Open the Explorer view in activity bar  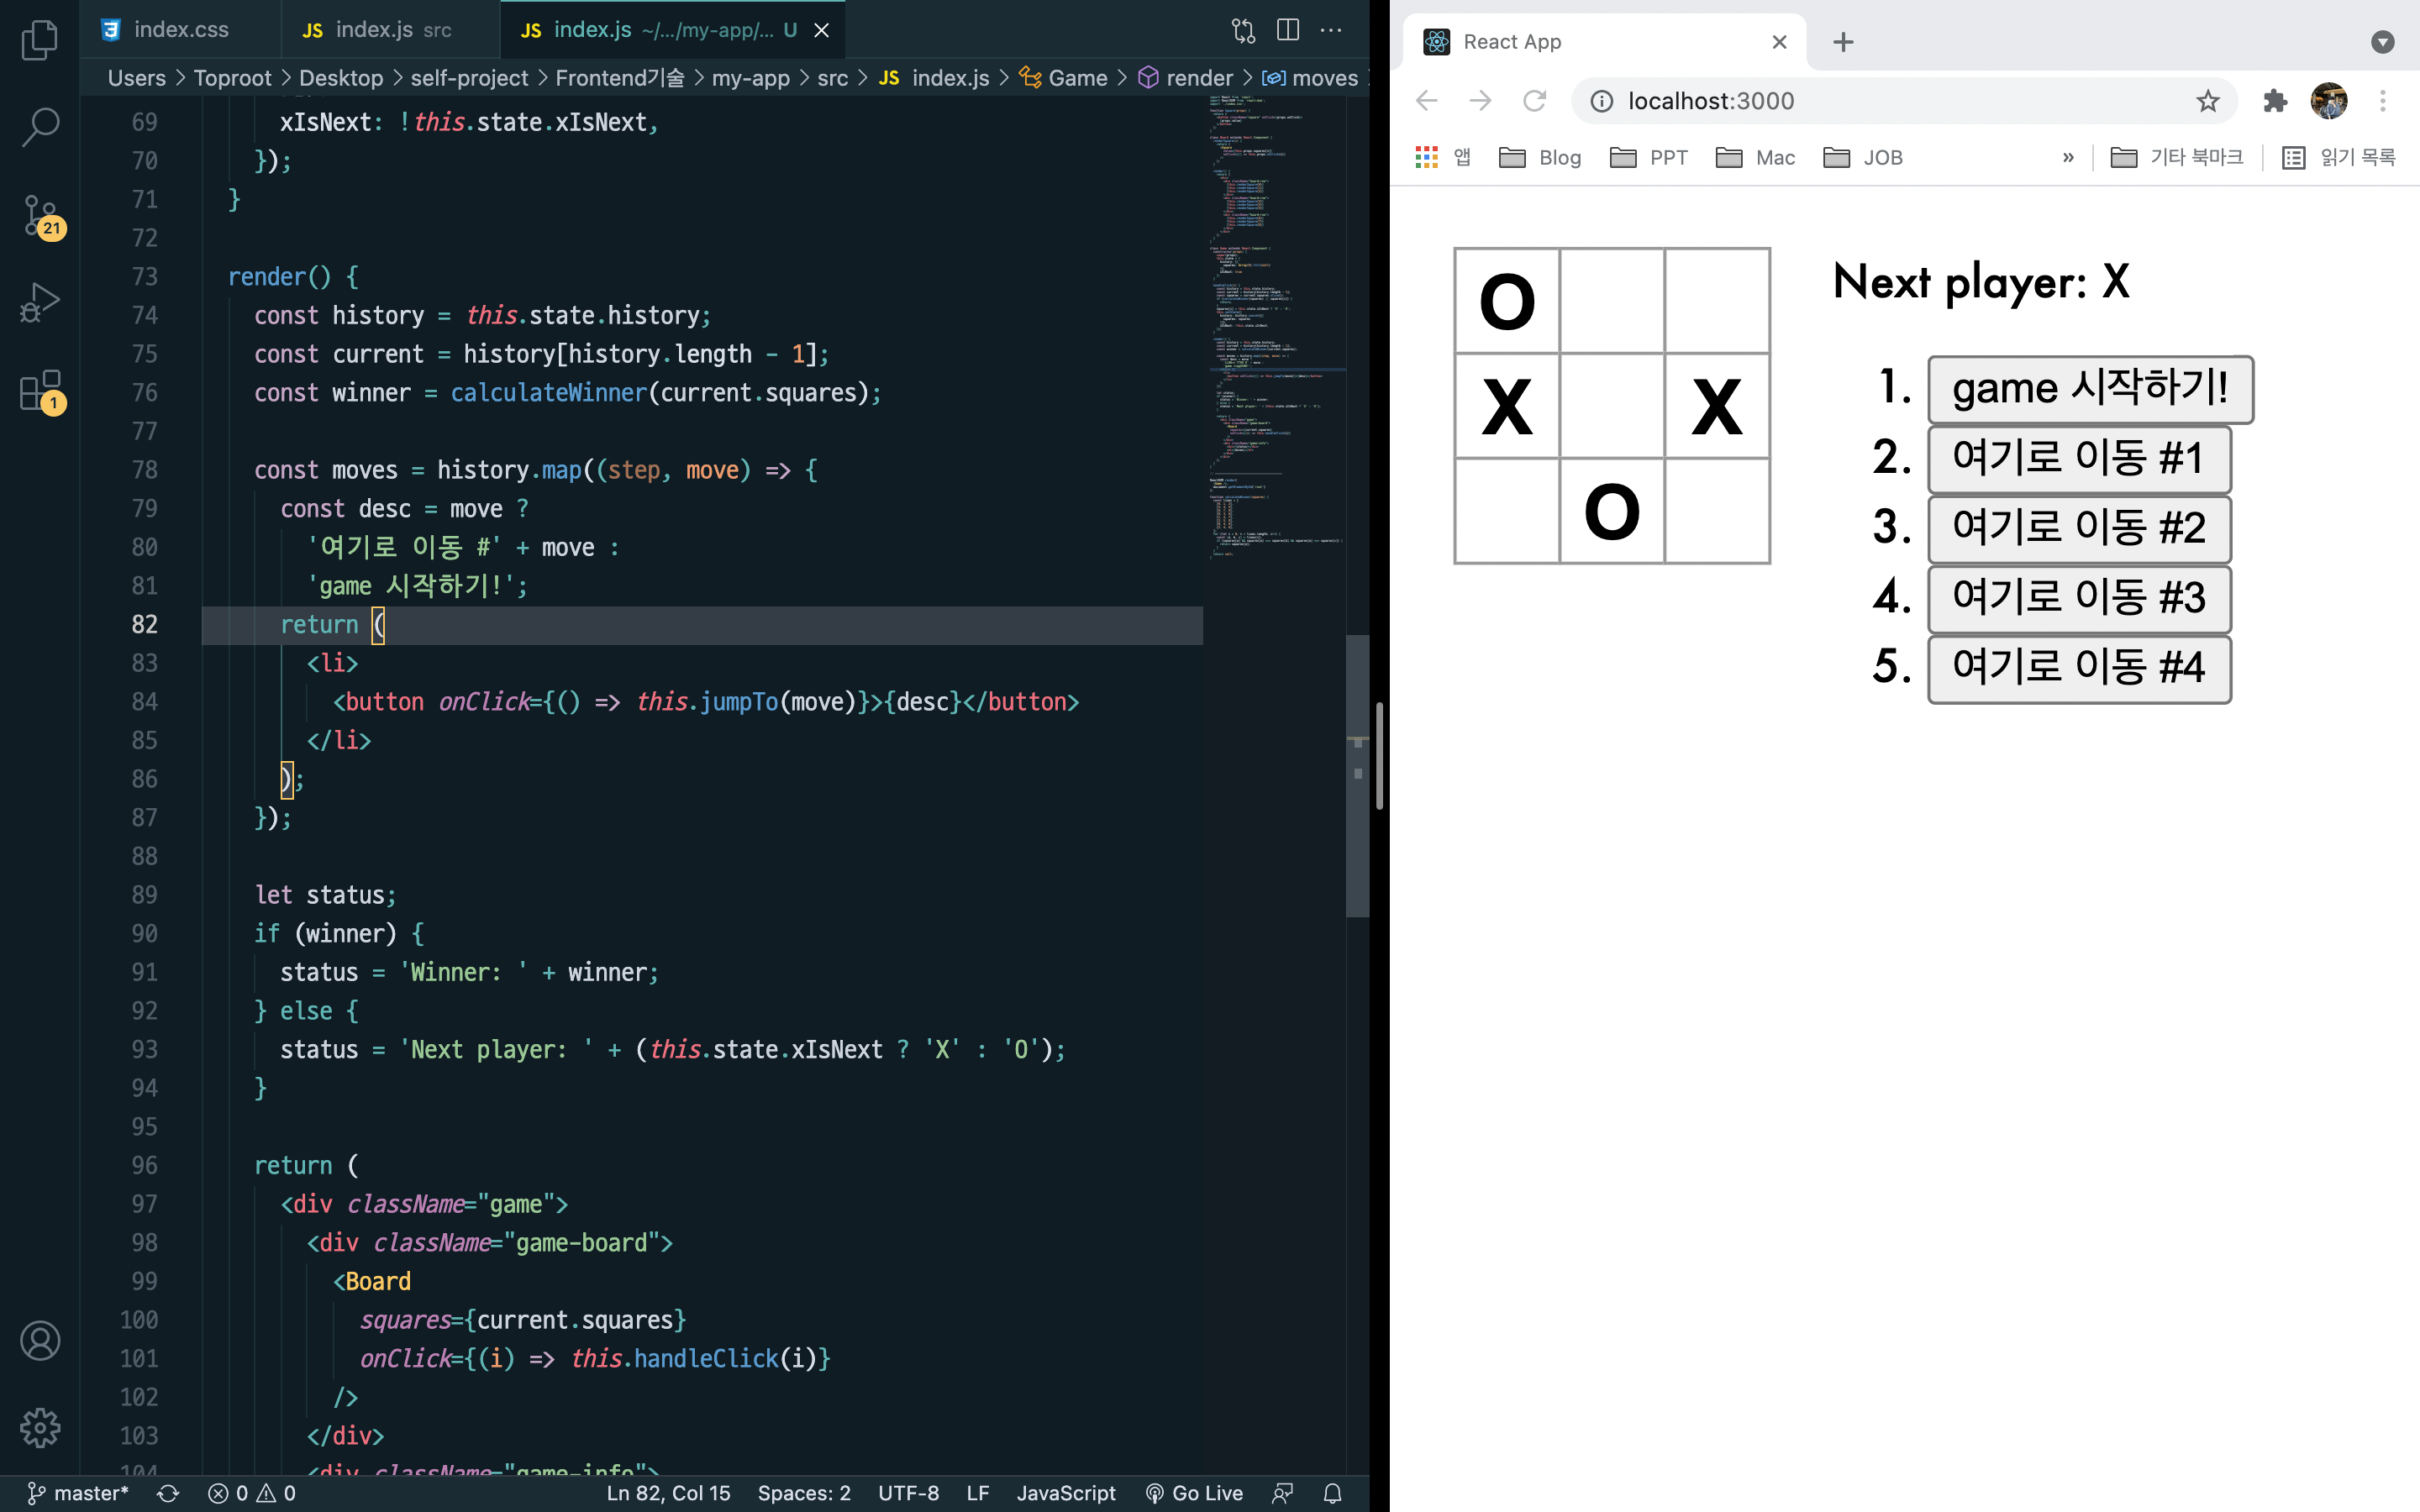40,40
